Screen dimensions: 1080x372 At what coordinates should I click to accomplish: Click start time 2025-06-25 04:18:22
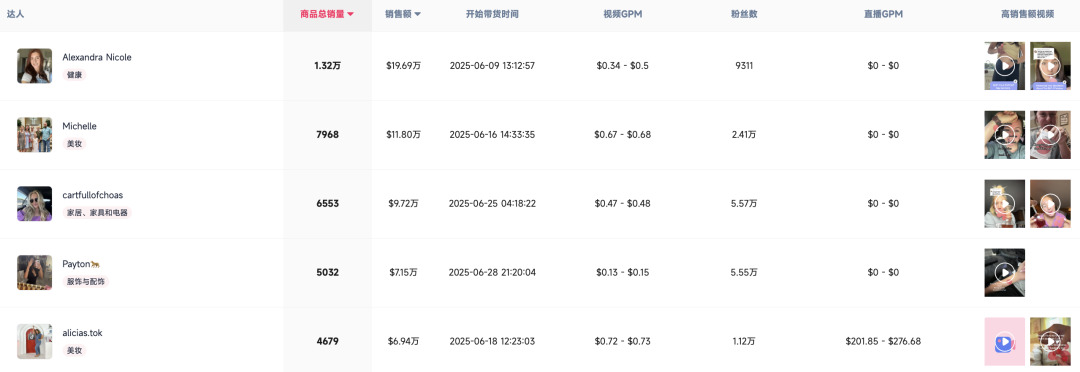pos(492,203)
